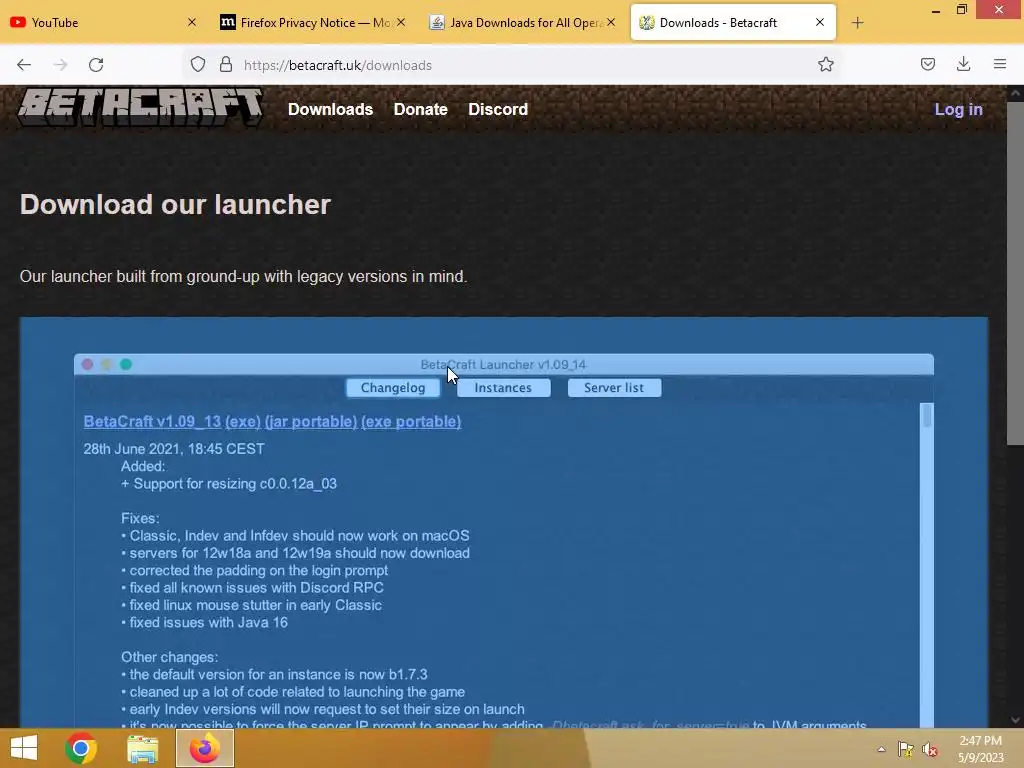Open the tracking protection shield icon
Viewport: 1024px width, 768px height.
198,64
